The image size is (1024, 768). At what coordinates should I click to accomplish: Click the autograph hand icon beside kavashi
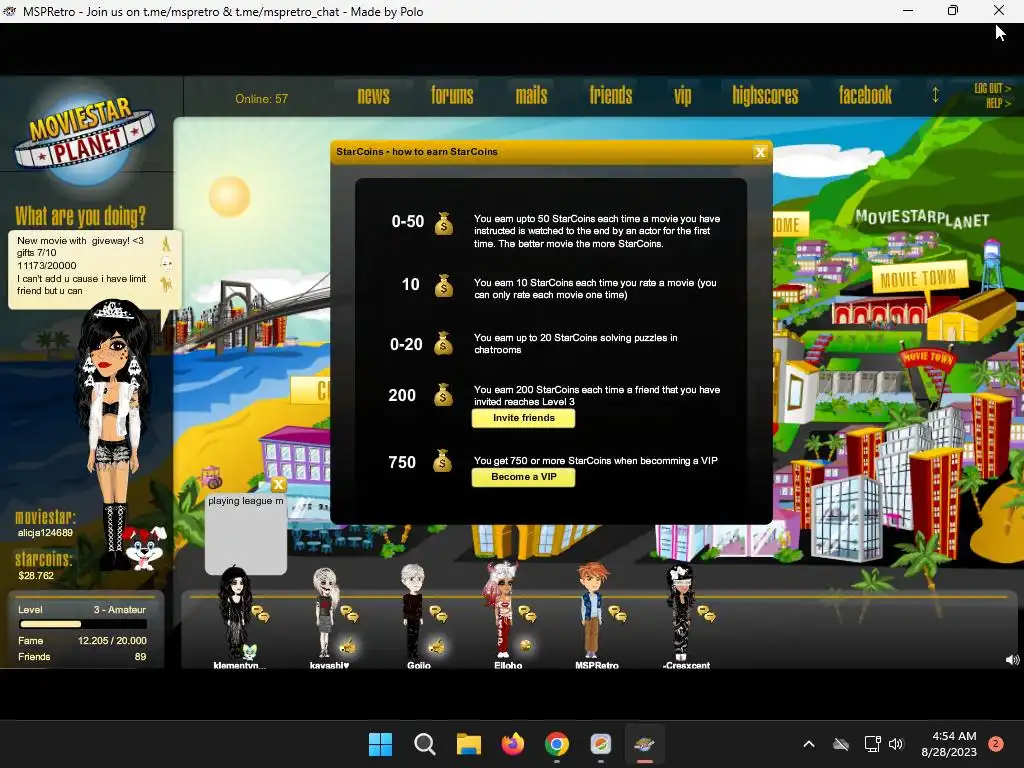[x=347, y=647]
